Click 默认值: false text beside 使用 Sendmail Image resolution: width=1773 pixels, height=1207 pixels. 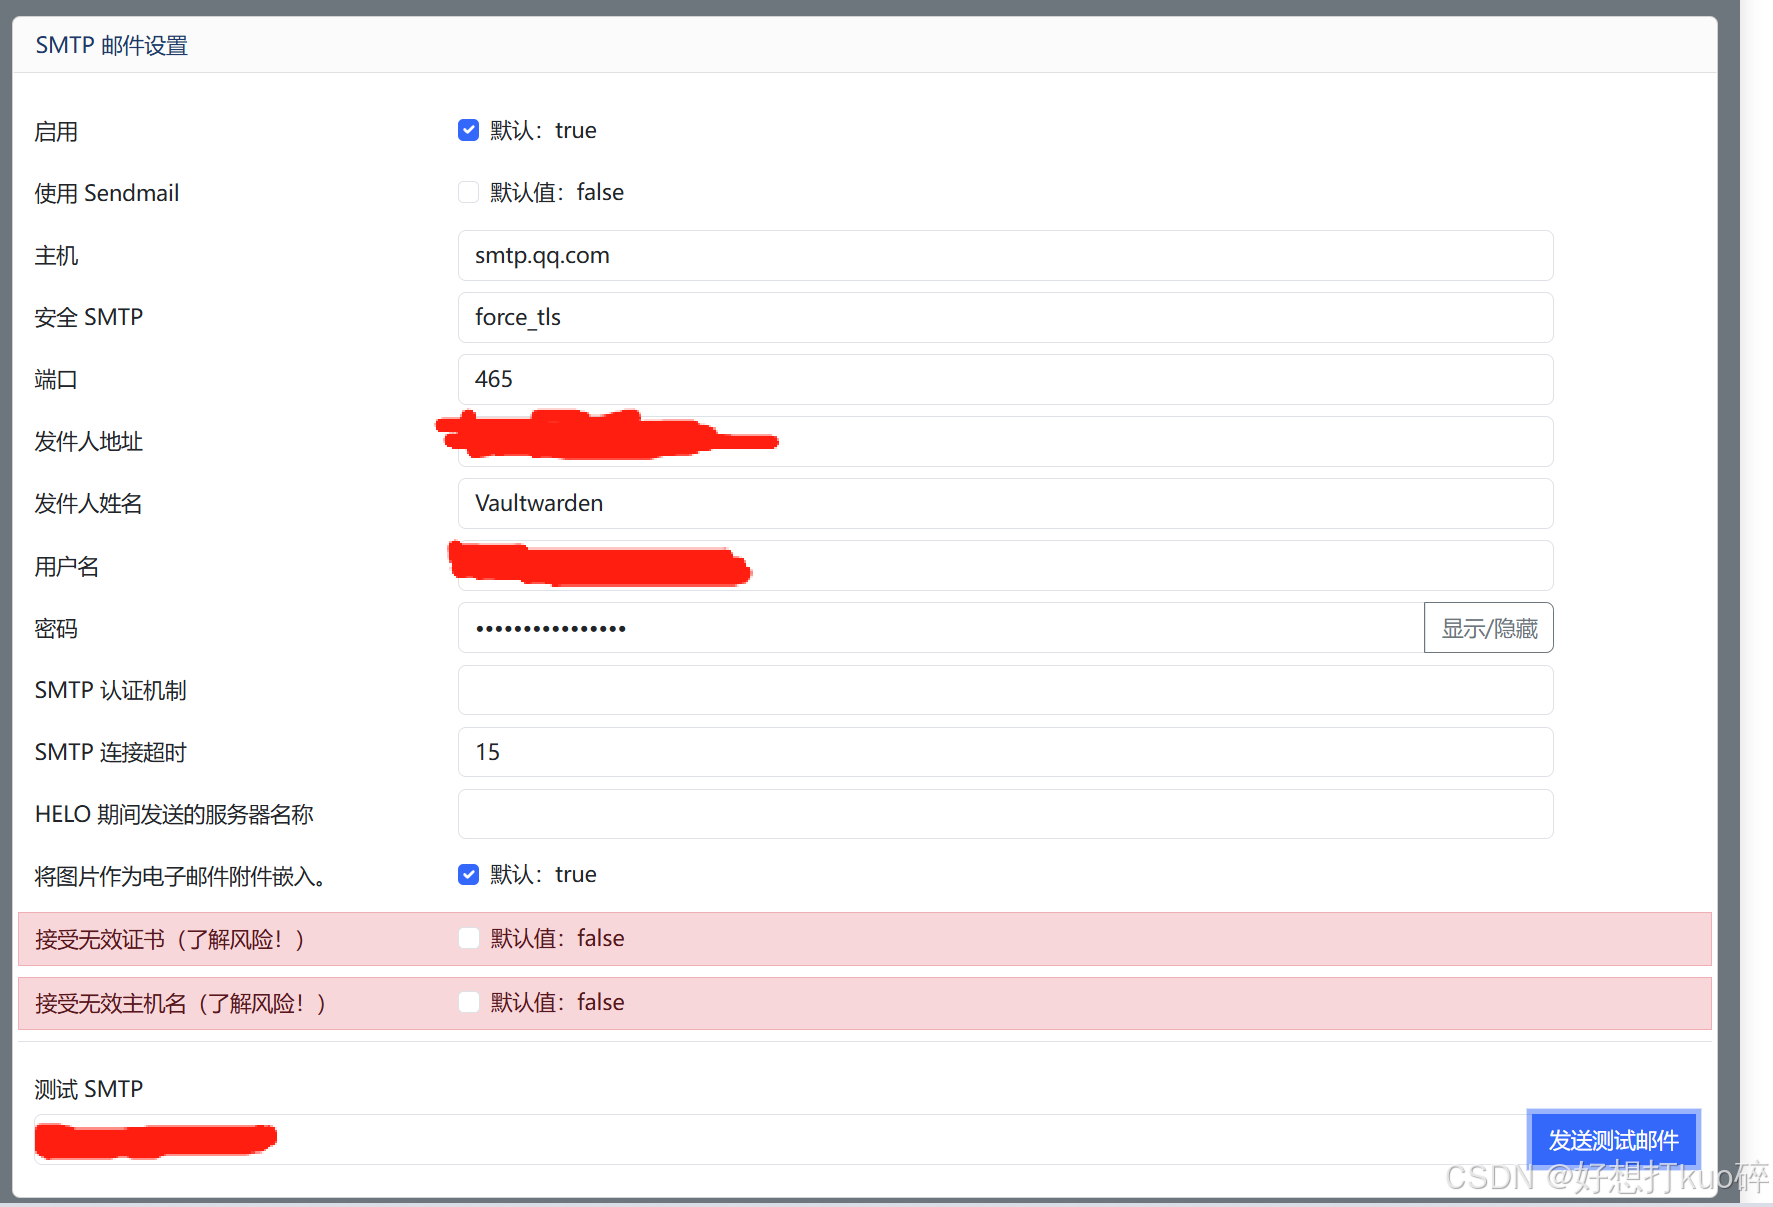click(557, 192)
